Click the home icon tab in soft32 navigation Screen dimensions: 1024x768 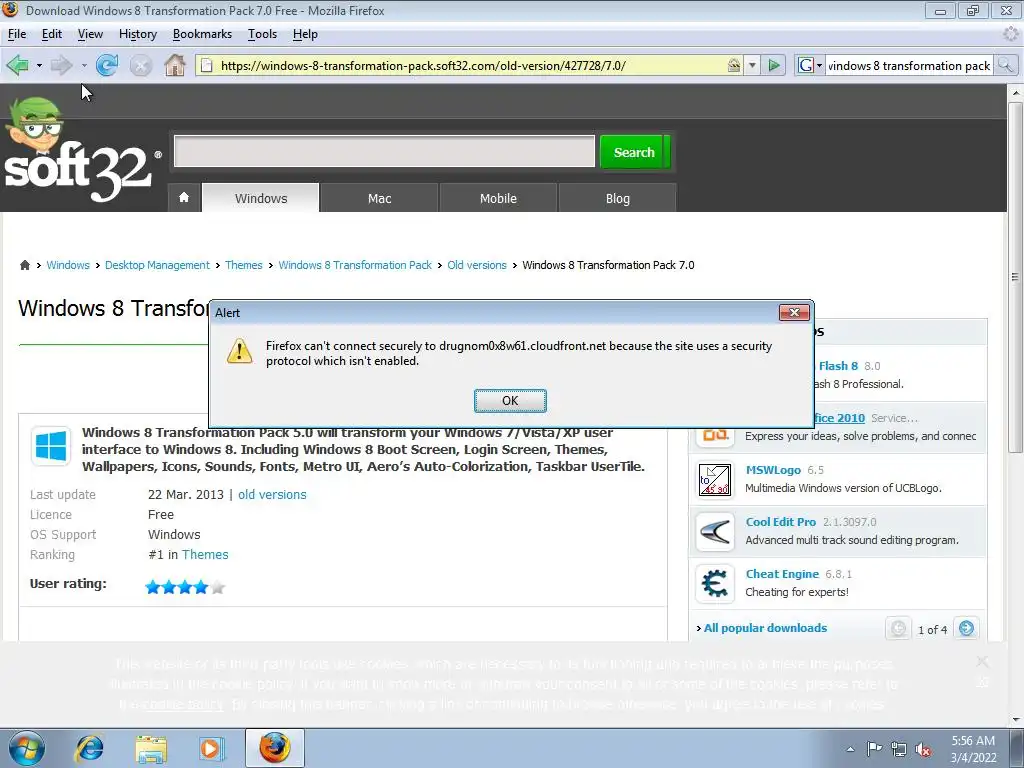[x=184, y=197]
